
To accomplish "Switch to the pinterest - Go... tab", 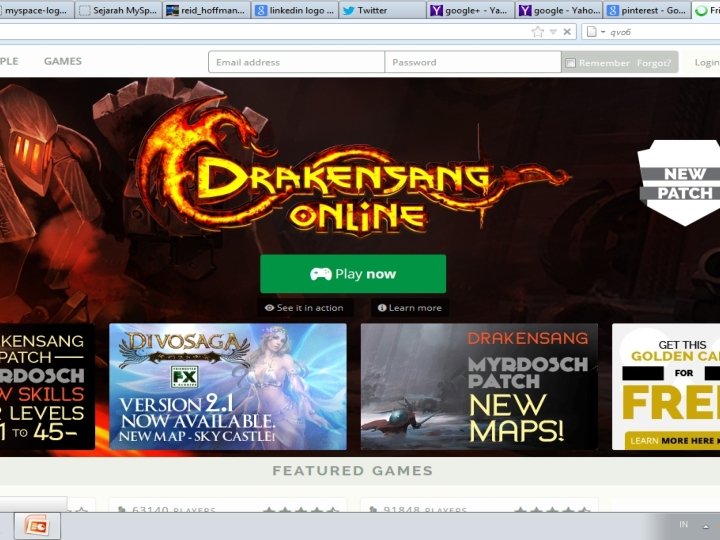I will (647, 10).
